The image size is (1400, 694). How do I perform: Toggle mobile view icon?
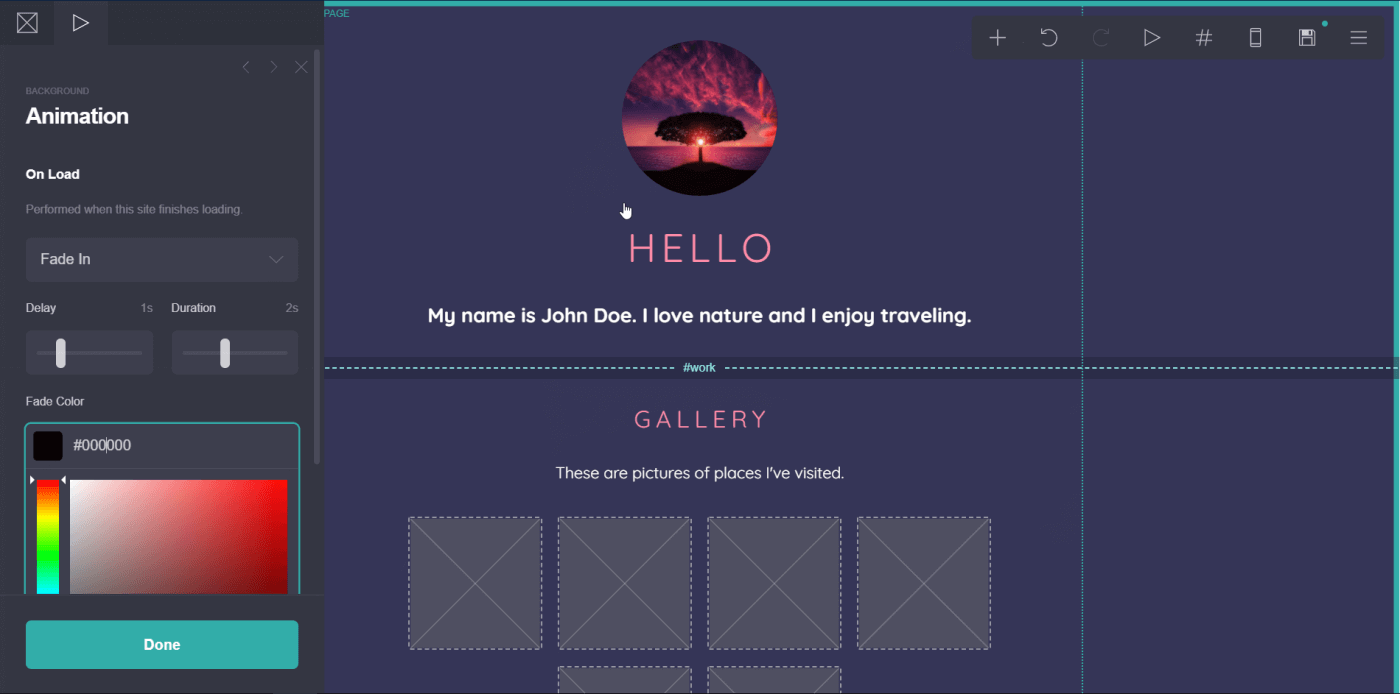click(1256, 38)
